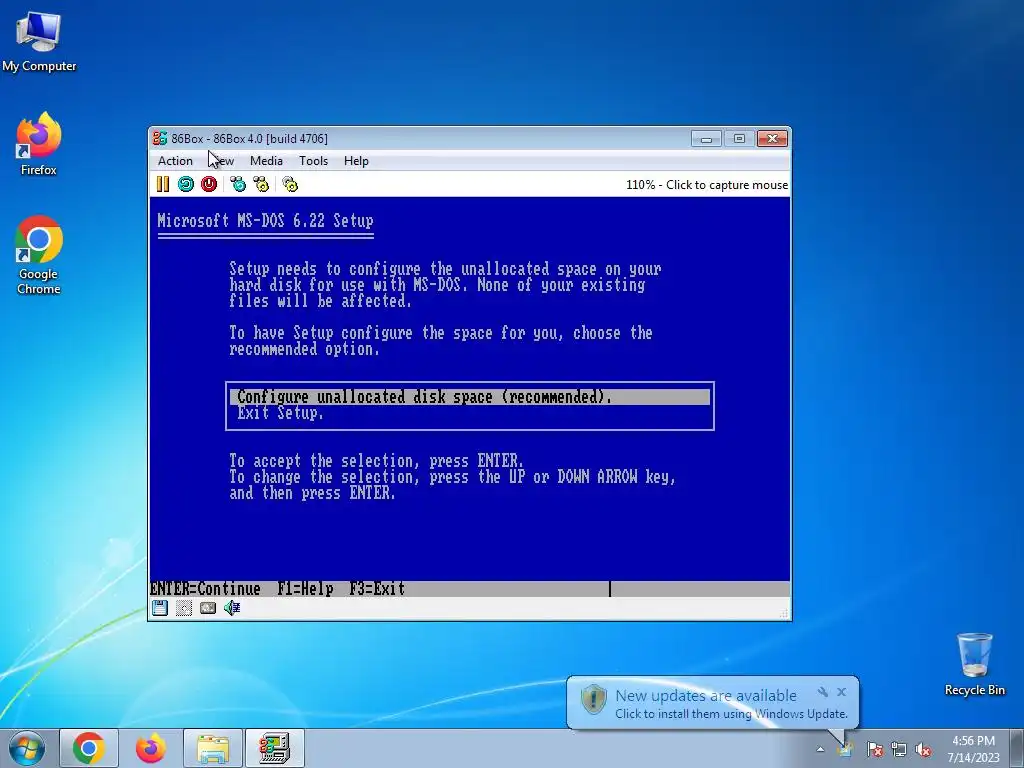Switch to 86Box taskbar button
This screenshot has width=1024, height=768.
pos(274,748)
